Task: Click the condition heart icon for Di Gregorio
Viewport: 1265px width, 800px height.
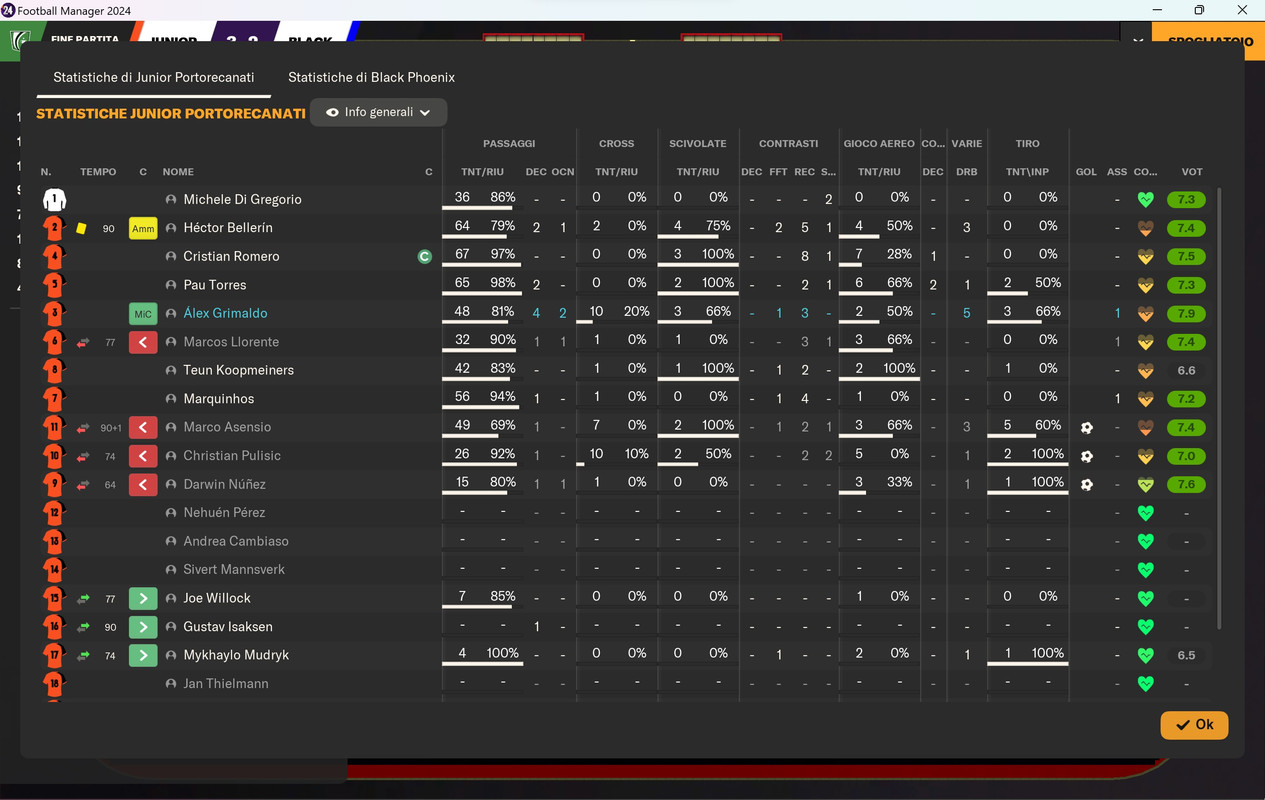Action: tap(1146, 199)
